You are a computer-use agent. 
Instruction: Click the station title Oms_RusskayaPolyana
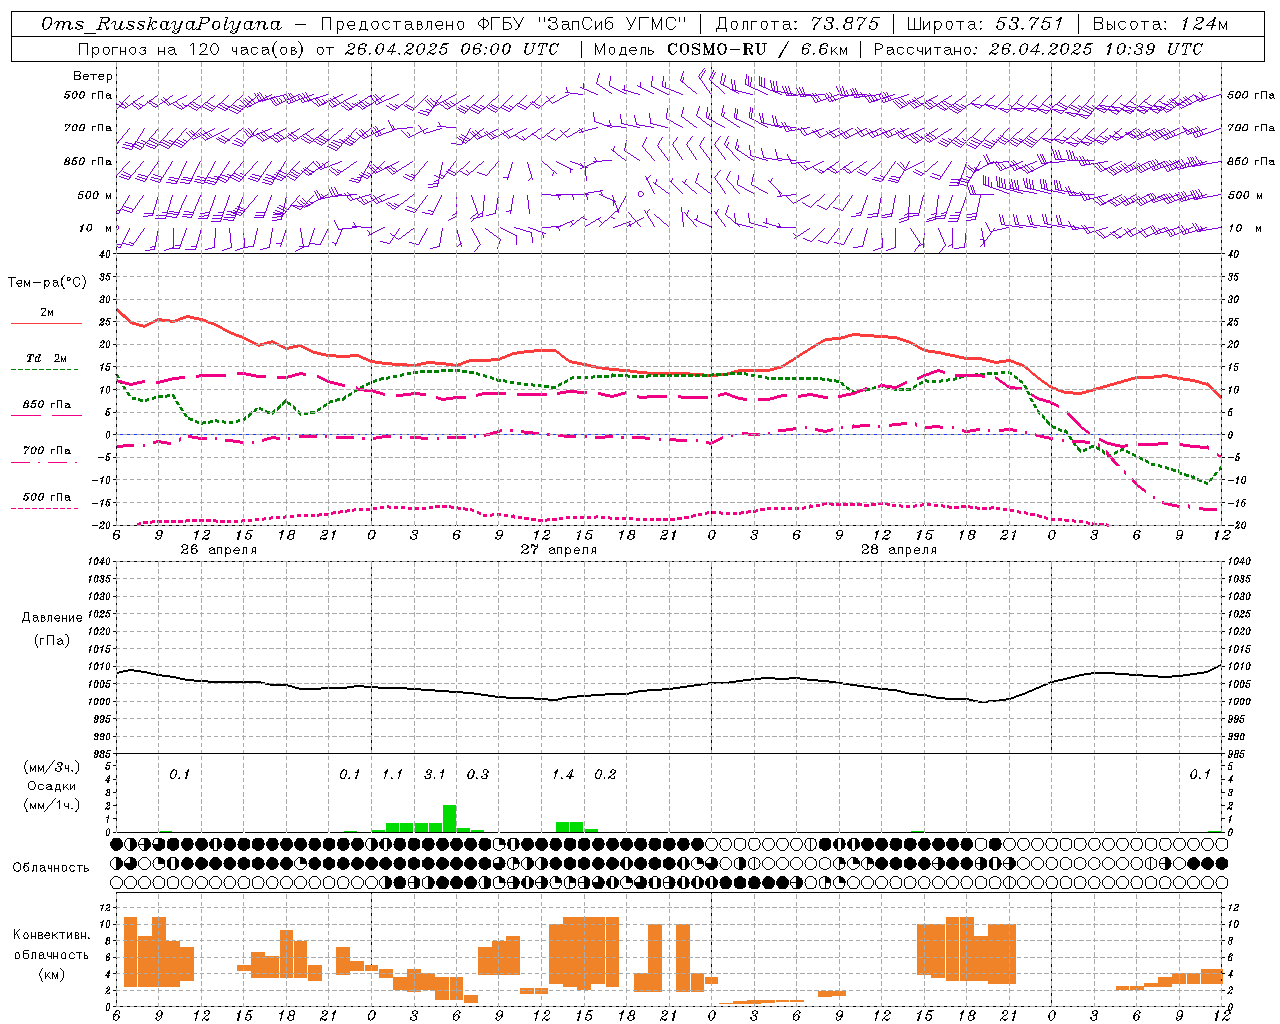click(162, 24)
